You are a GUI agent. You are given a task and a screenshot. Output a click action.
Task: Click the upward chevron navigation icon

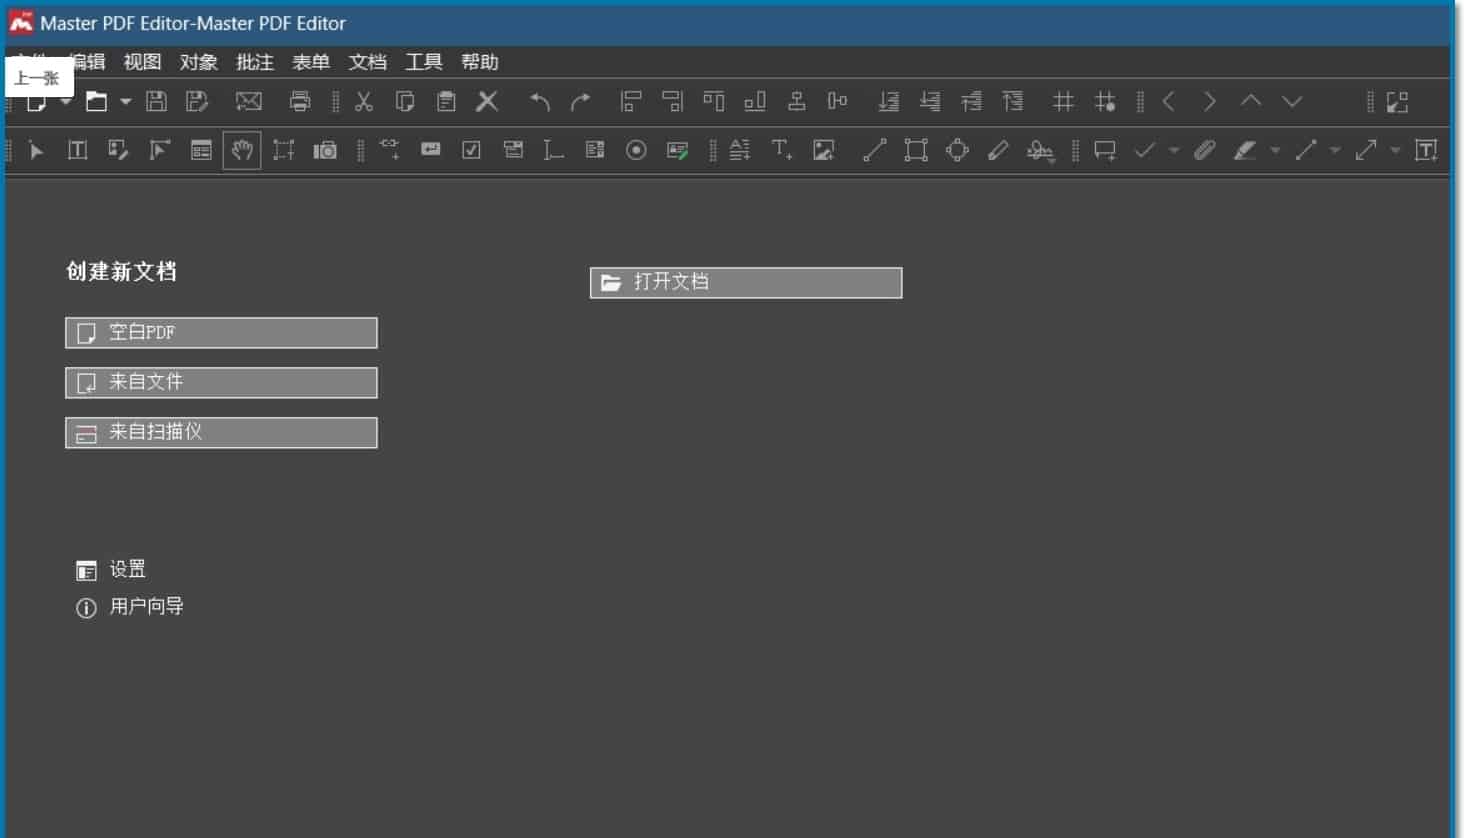1251,101
